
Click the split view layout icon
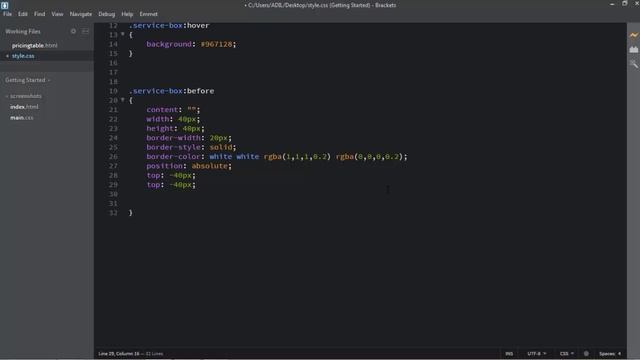(x=85, y=31)
